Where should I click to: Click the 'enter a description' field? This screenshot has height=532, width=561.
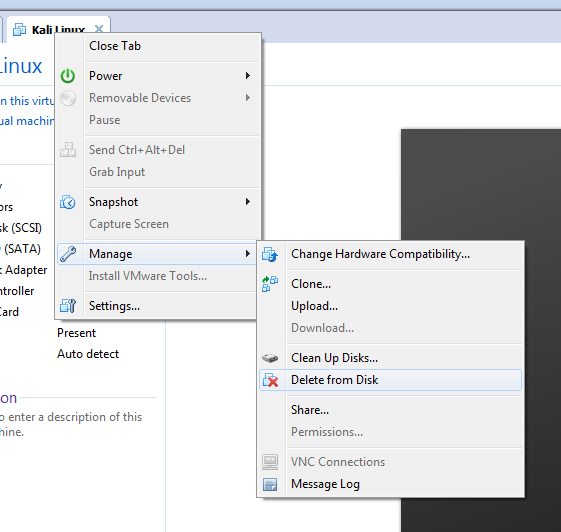(72, 425)
